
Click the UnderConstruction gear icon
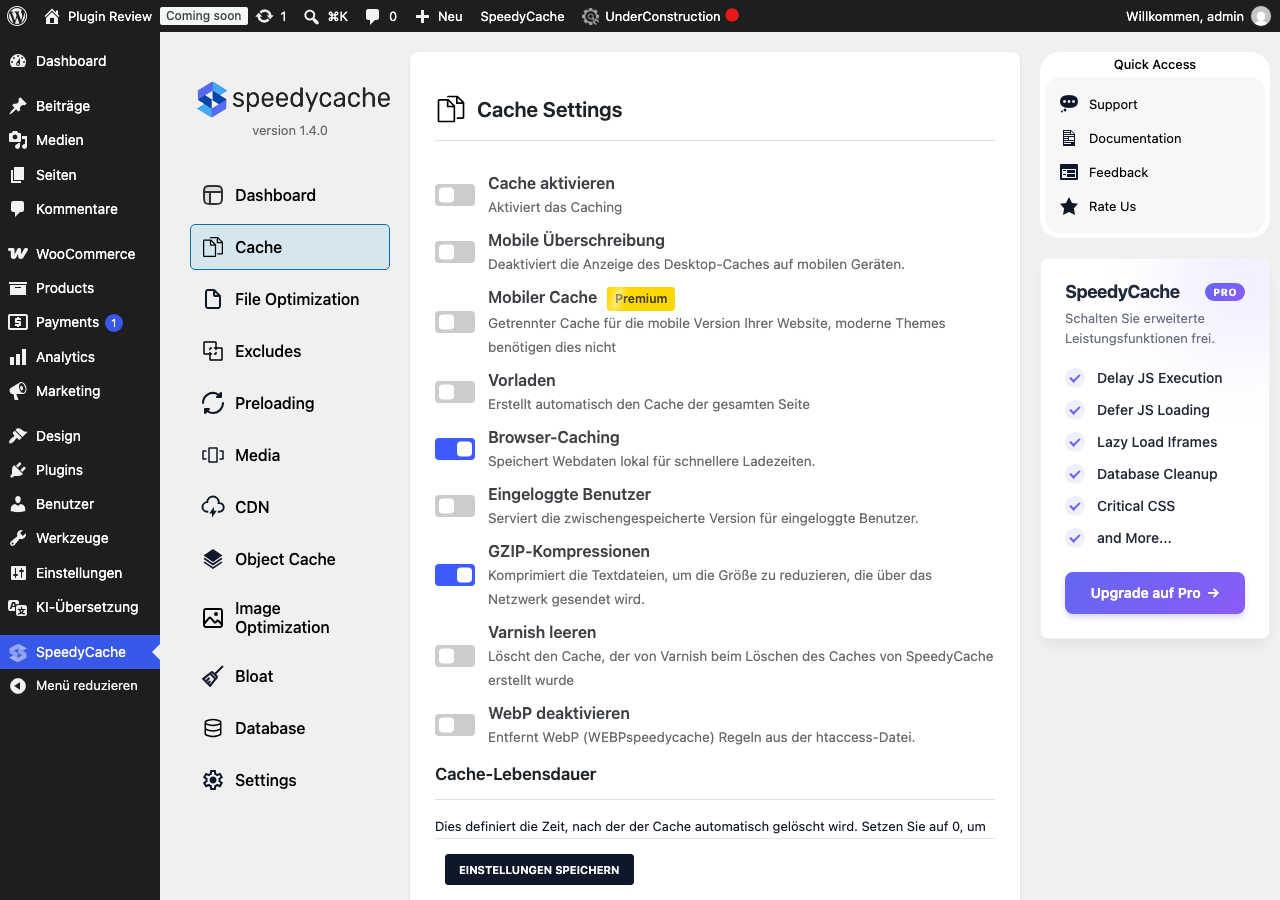pyautogui.click(x=591, y=17)
